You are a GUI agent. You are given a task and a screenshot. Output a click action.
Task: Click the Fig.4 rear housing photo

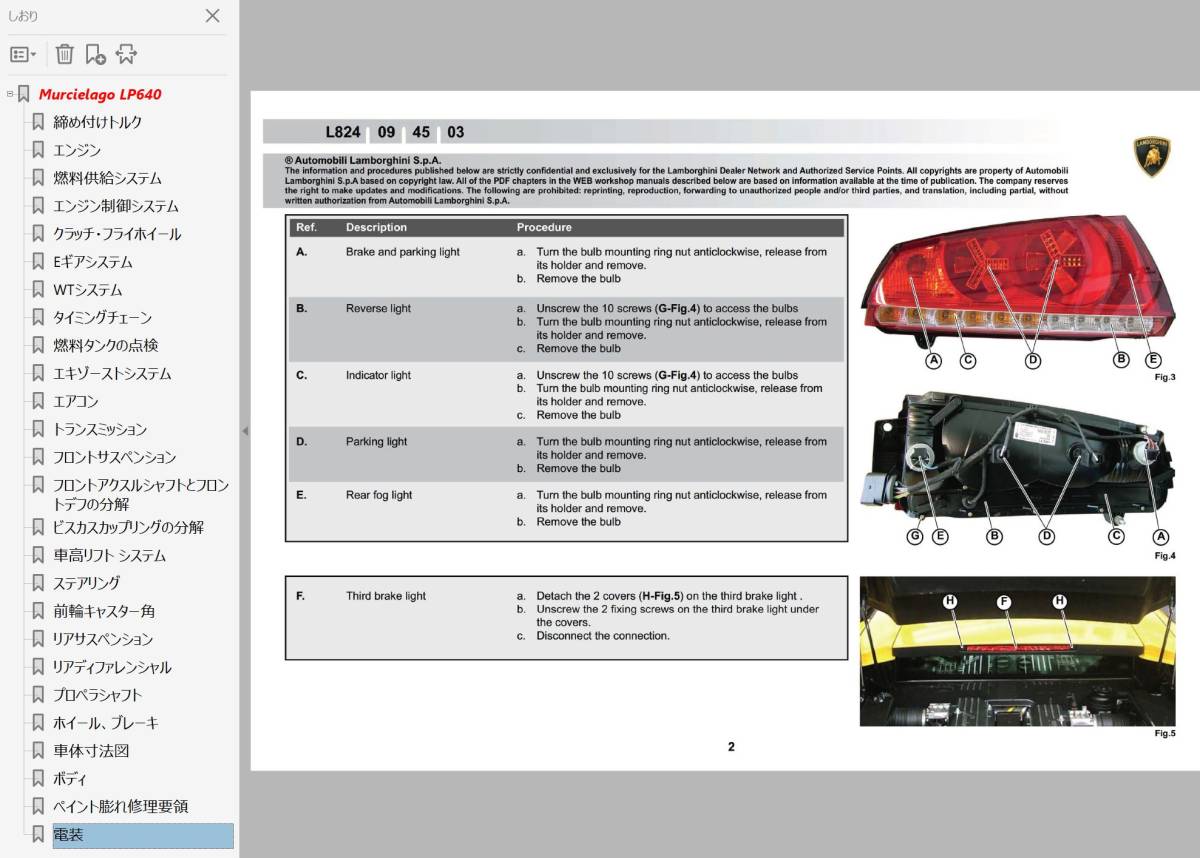coord(1017,456)
